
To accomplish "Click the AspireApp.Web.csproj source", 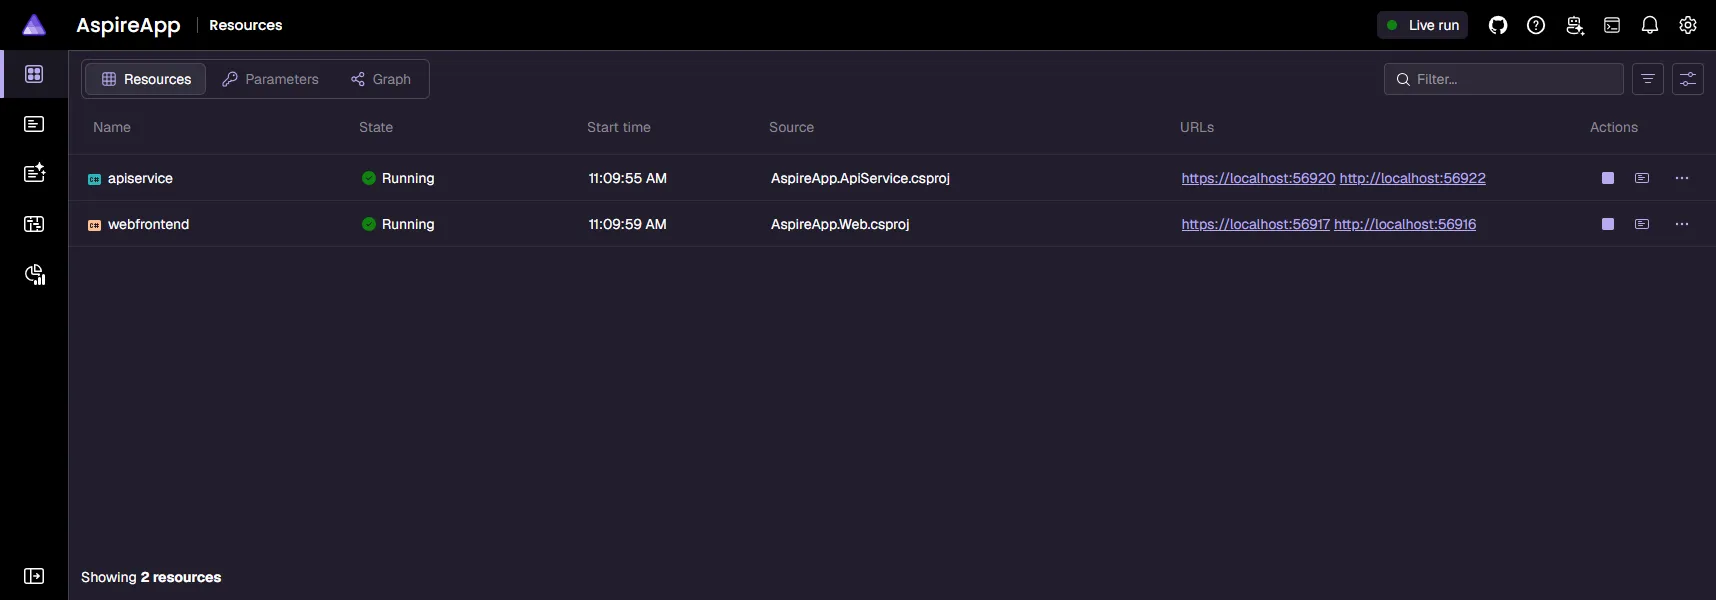I will coord(840,224).
